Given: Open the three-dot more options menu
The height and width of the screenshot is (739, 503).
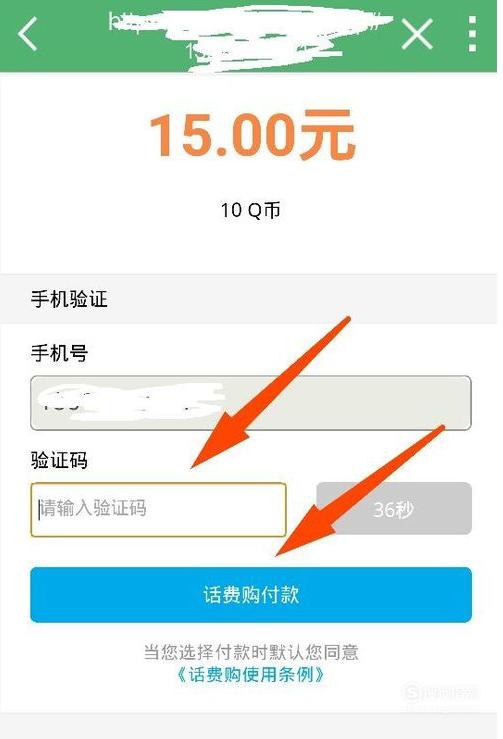Looking at the screenshot, I should click(472, 33).
